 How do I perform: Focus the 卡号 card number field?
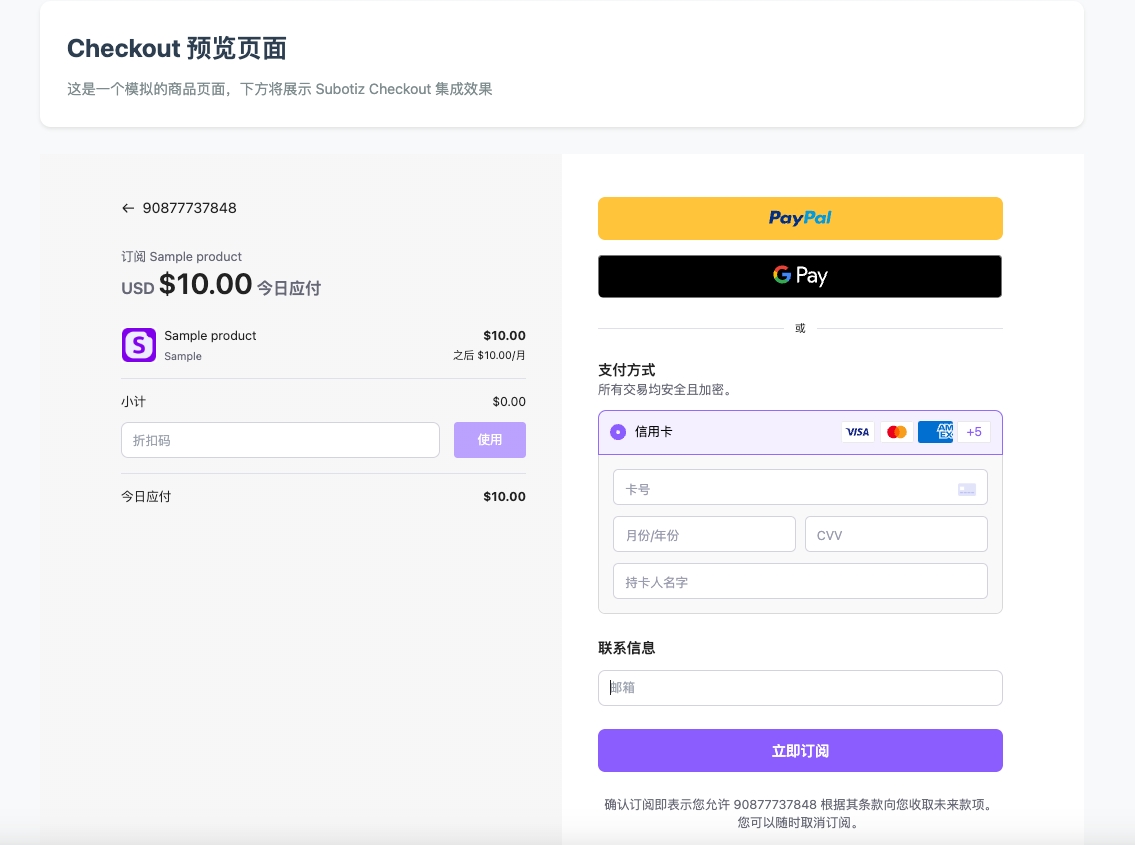800,487
